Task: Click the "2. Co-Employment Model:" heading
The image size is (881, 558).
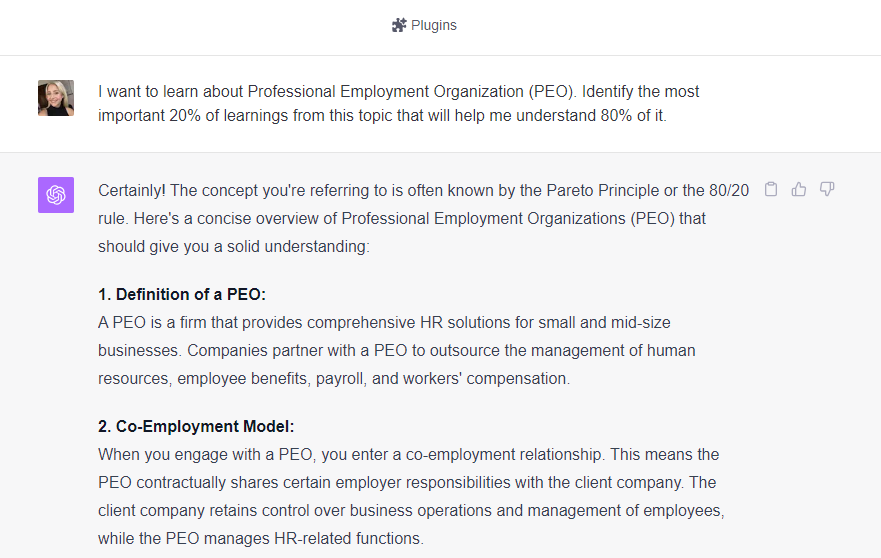Action: pos(196,426)
